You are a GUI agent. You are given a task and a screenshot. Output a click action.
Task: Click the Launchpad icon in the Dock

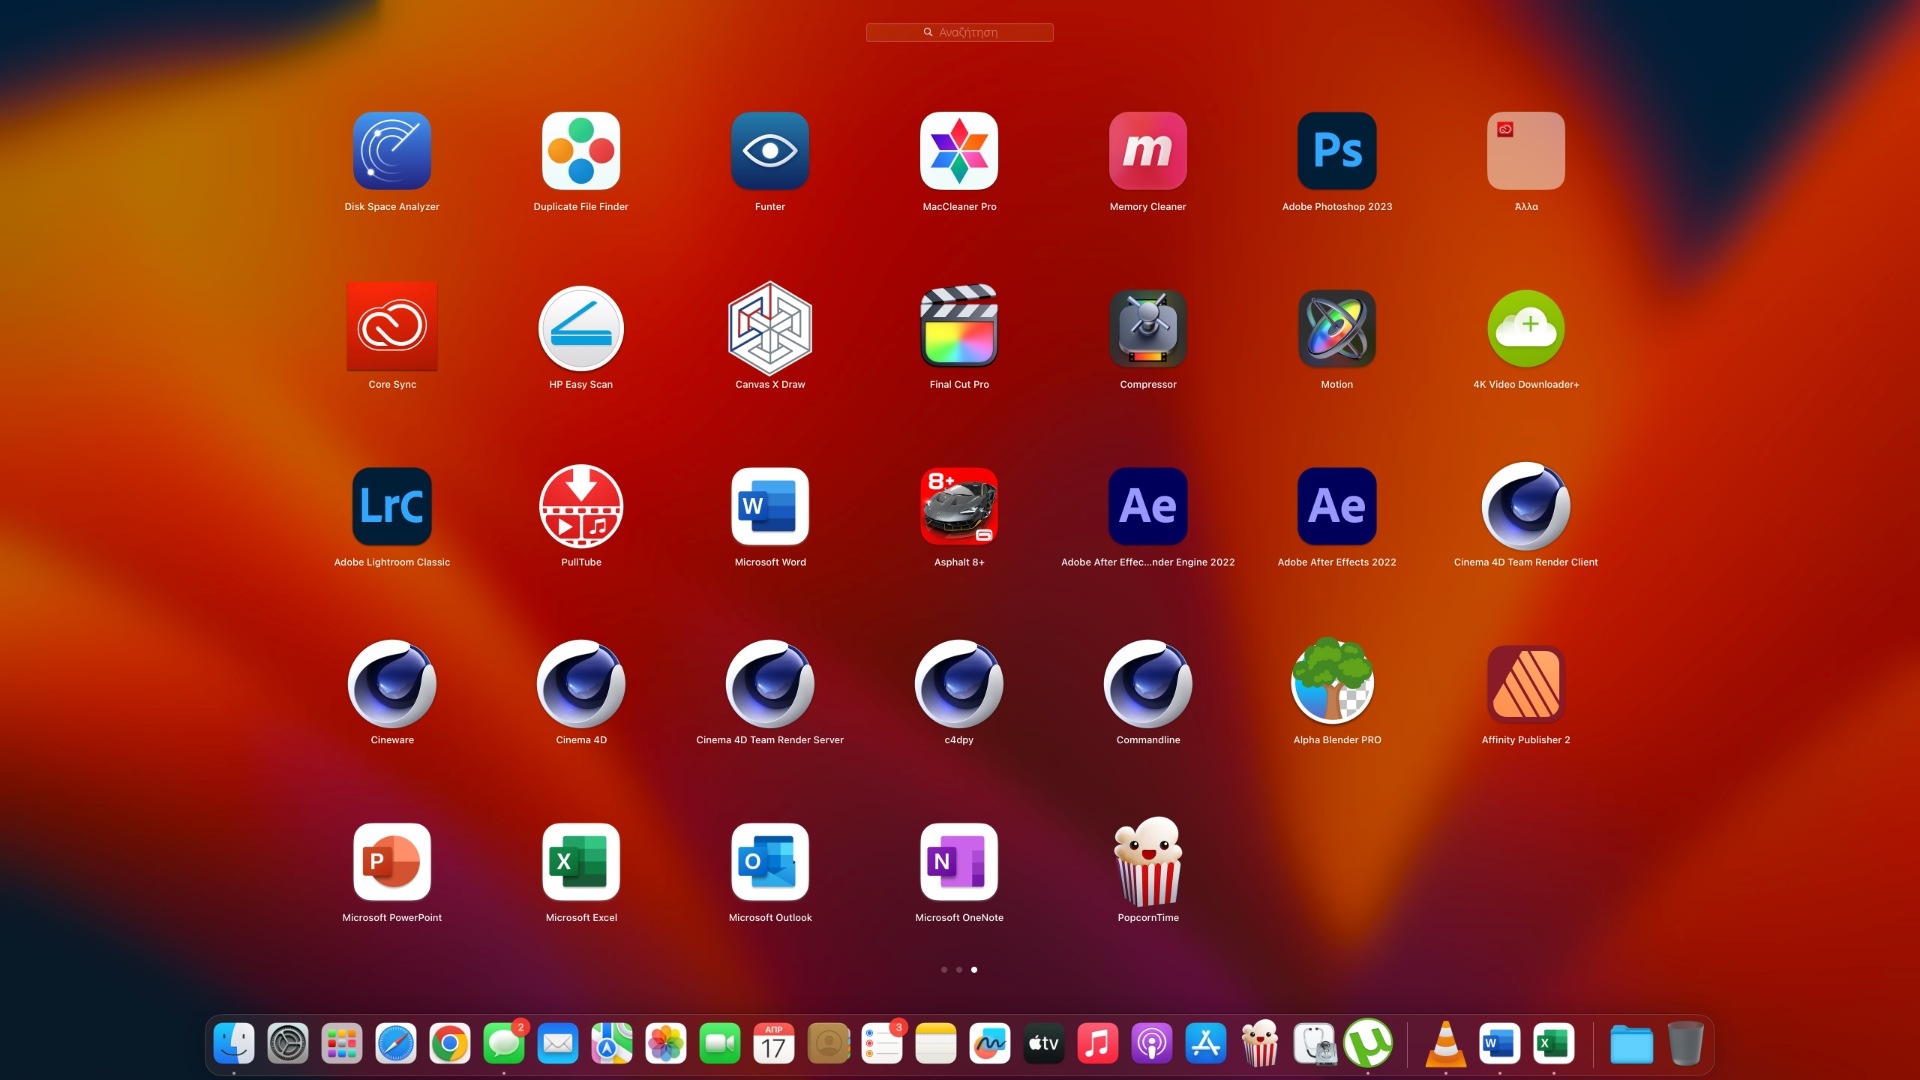coord(342,1044)
